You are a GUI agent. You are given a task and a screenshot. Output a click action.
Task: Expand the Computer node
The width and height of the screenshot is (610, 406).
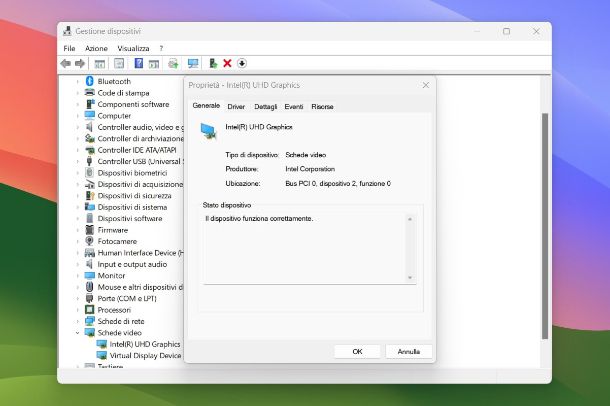[x=77, y=116]
